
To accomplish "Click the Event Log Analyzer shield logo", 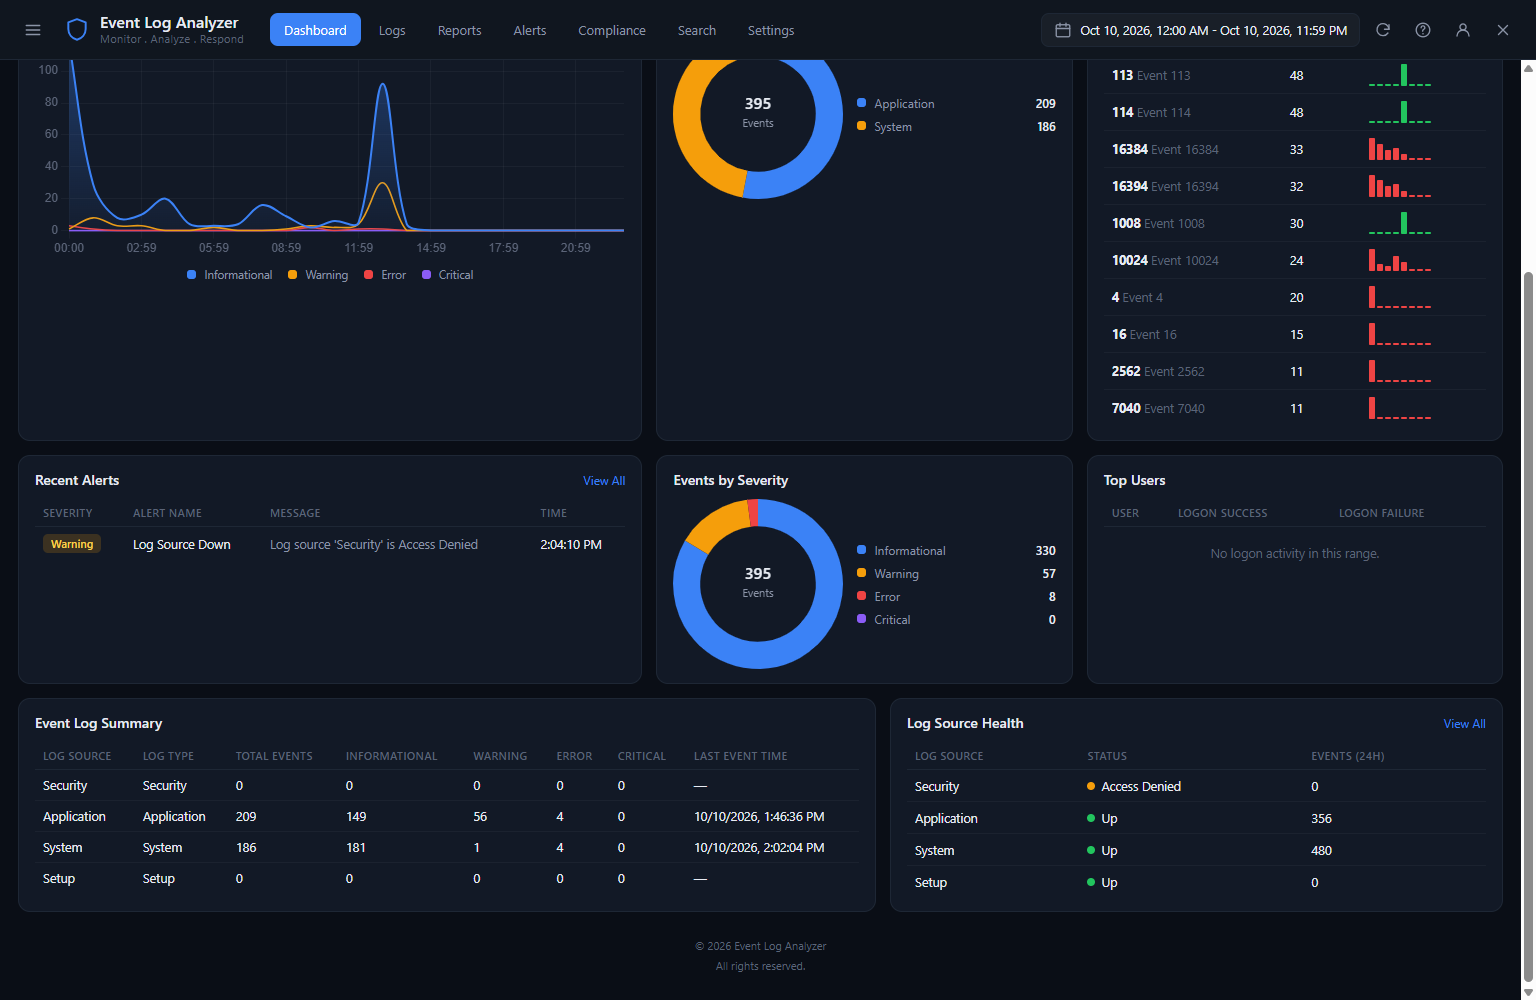I will (77, 30).
